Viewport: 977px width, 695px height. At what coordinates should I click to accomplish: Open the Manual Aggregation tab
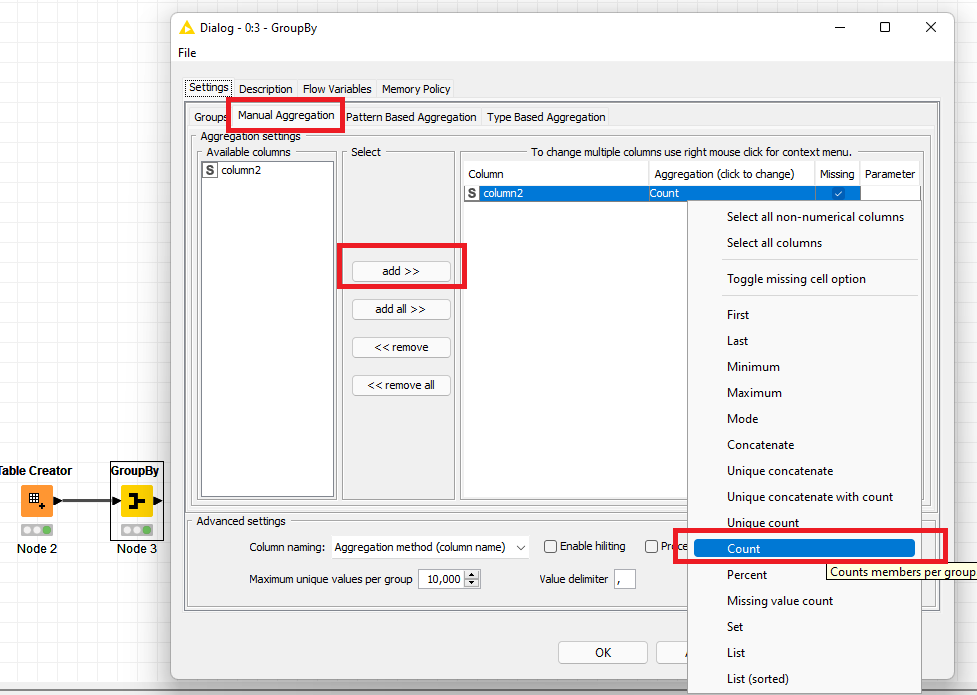(x=286, y=115)
